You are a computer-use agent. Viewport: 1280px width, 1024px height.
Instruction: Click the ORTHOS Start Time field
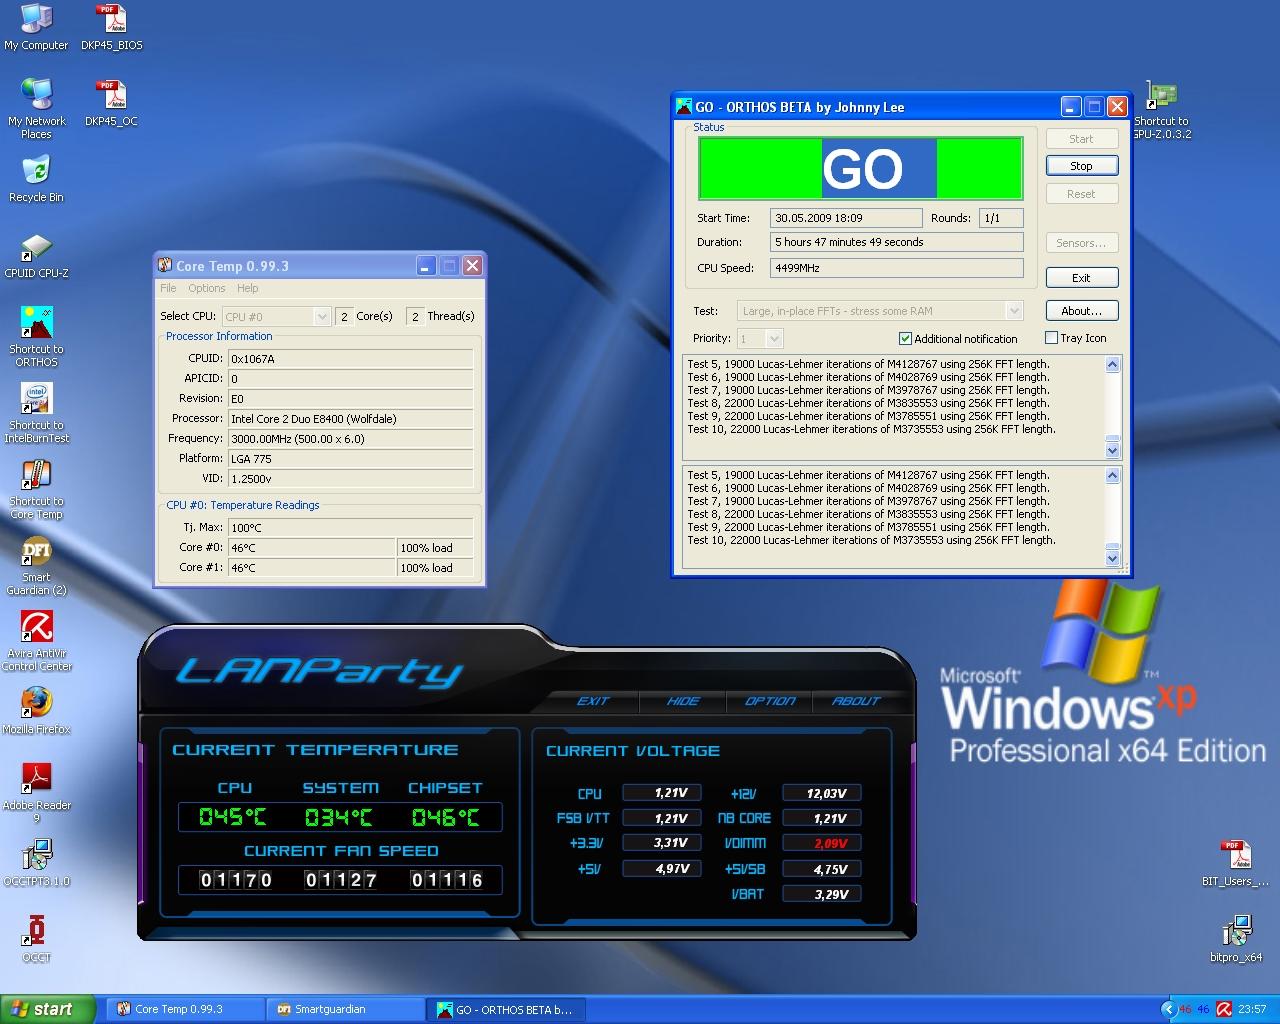click(846, 218)
